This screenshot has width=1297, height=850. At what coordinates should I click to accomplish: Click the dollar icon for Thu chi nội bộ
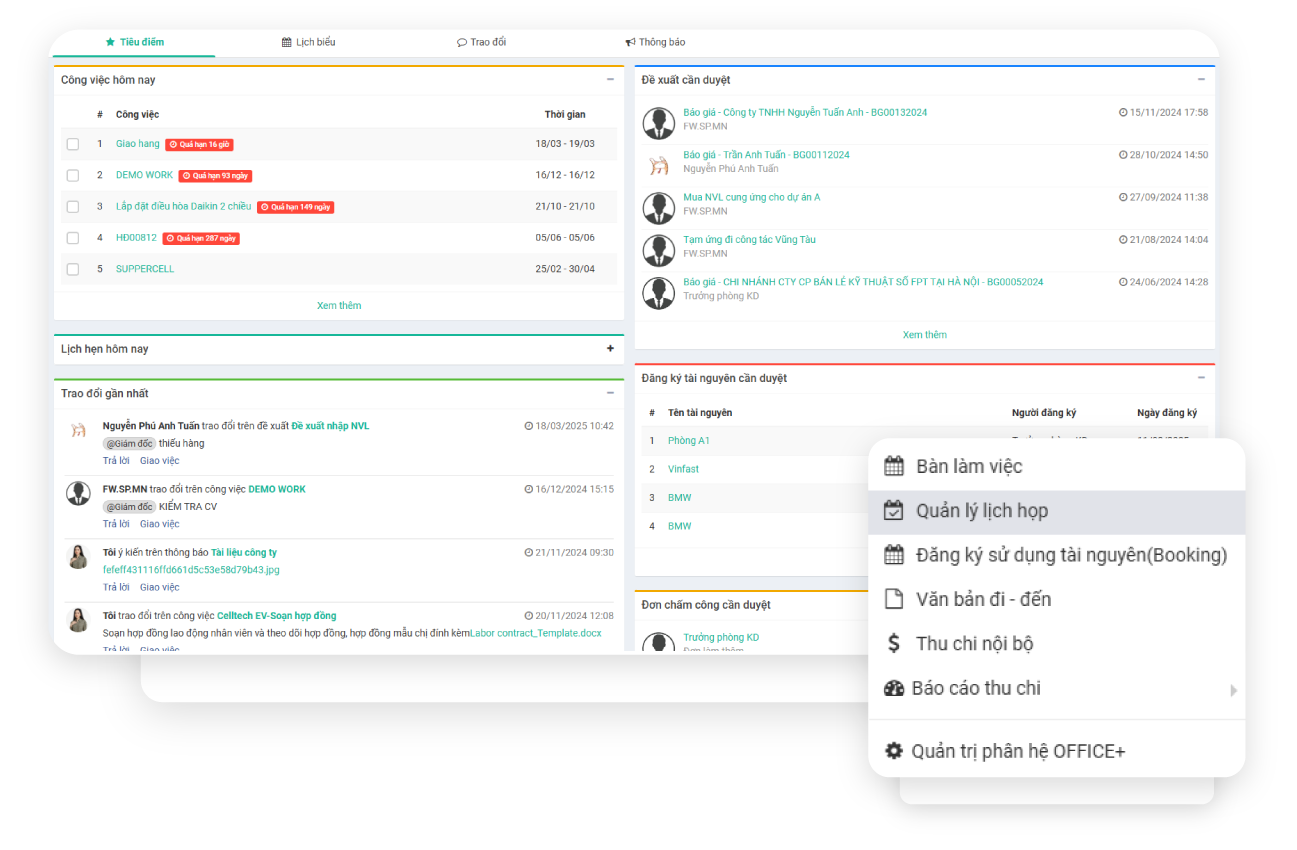click(894, 644)
